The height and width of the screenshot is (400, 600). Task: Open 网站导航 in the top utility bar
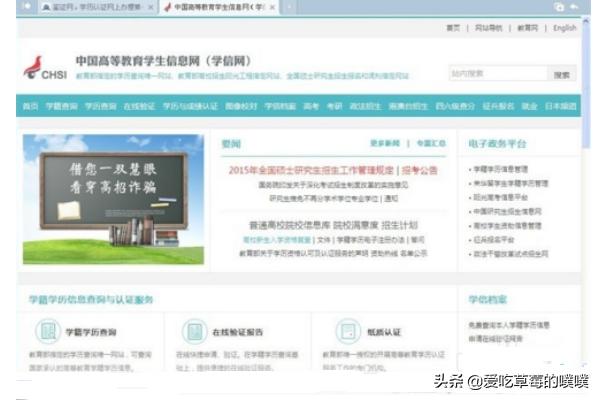(x=489, y=28)
